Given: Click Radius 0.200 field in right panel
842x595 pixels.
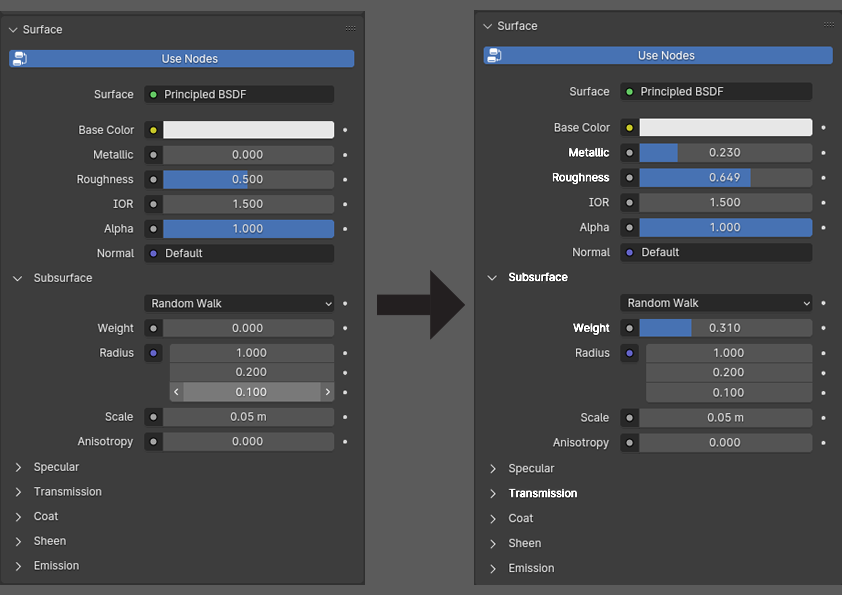Looking at the screenshot, I should pyautogui.click(x=729, y=373).
